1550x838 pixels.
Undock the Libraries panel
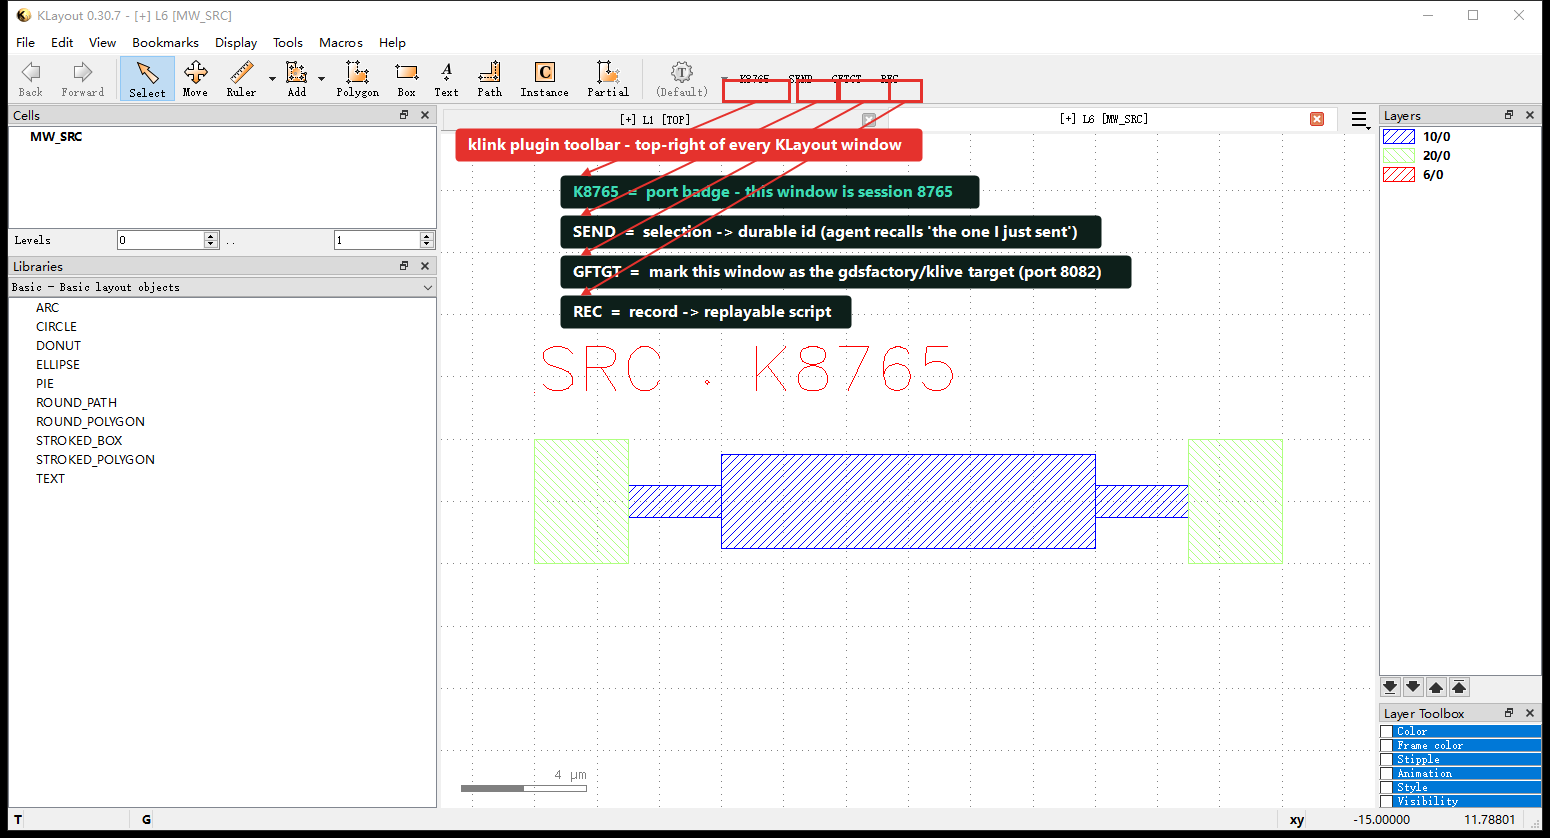pyautogui.click(x=404, y=266)
